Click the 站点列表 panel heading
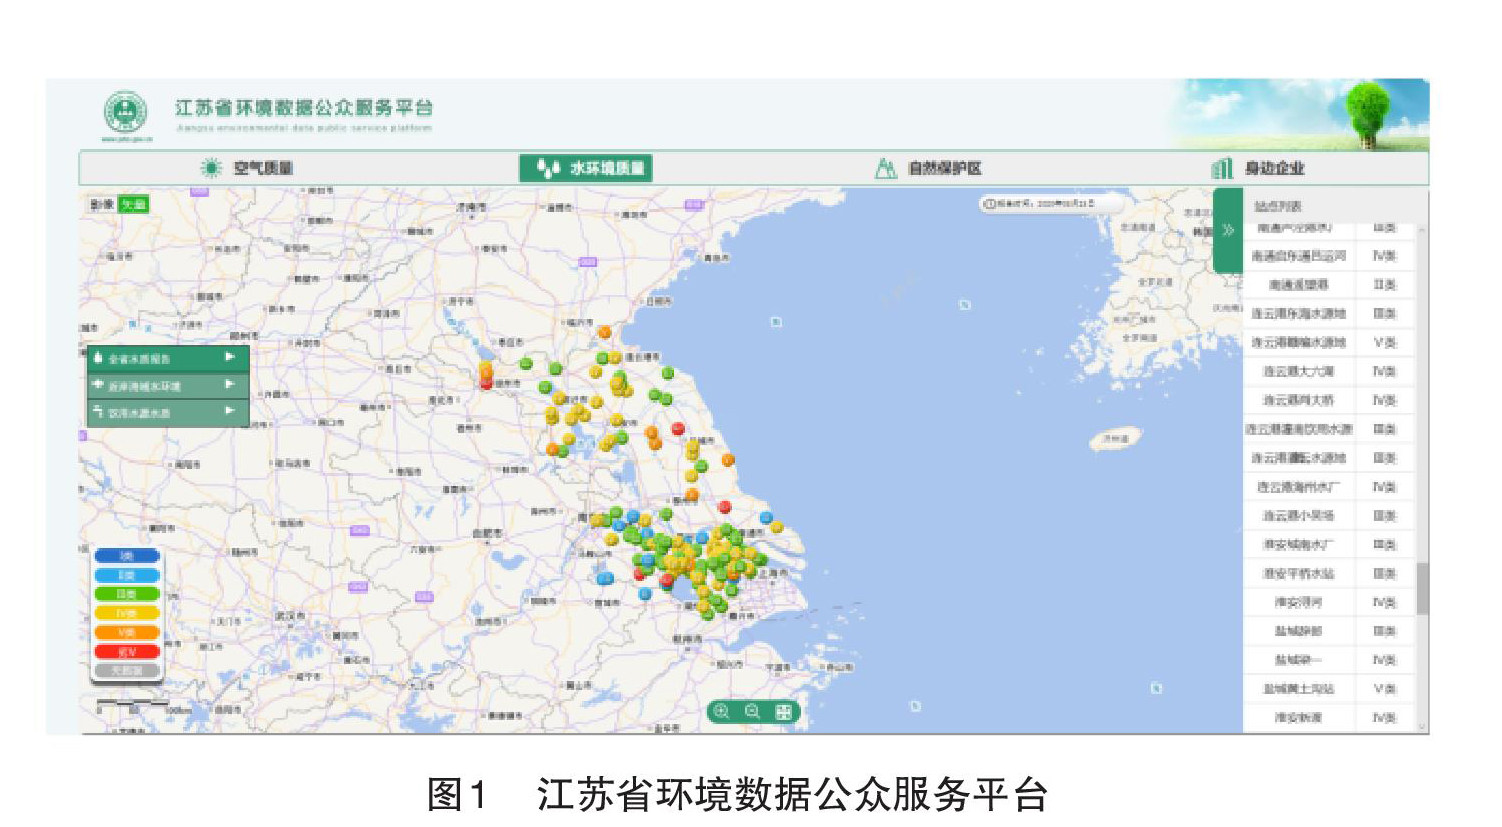Viewport: 1502px width, 827px height. point(1278,206)
